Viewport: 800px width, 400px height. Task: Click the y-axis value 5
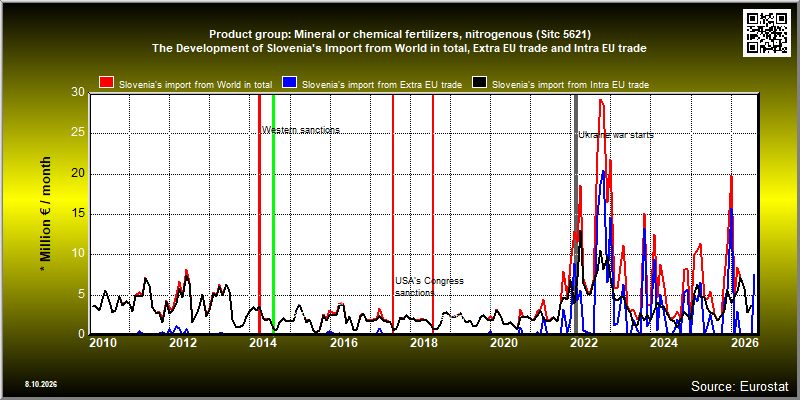pyautogui.click(x=81, y=294)
